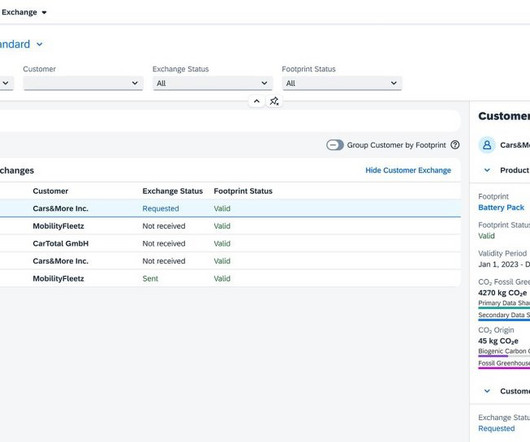Click Sent status for MobilityFleetz
The height and width of the screenshot is (442, 530).
pyautogui.click(x=150, y=279)
